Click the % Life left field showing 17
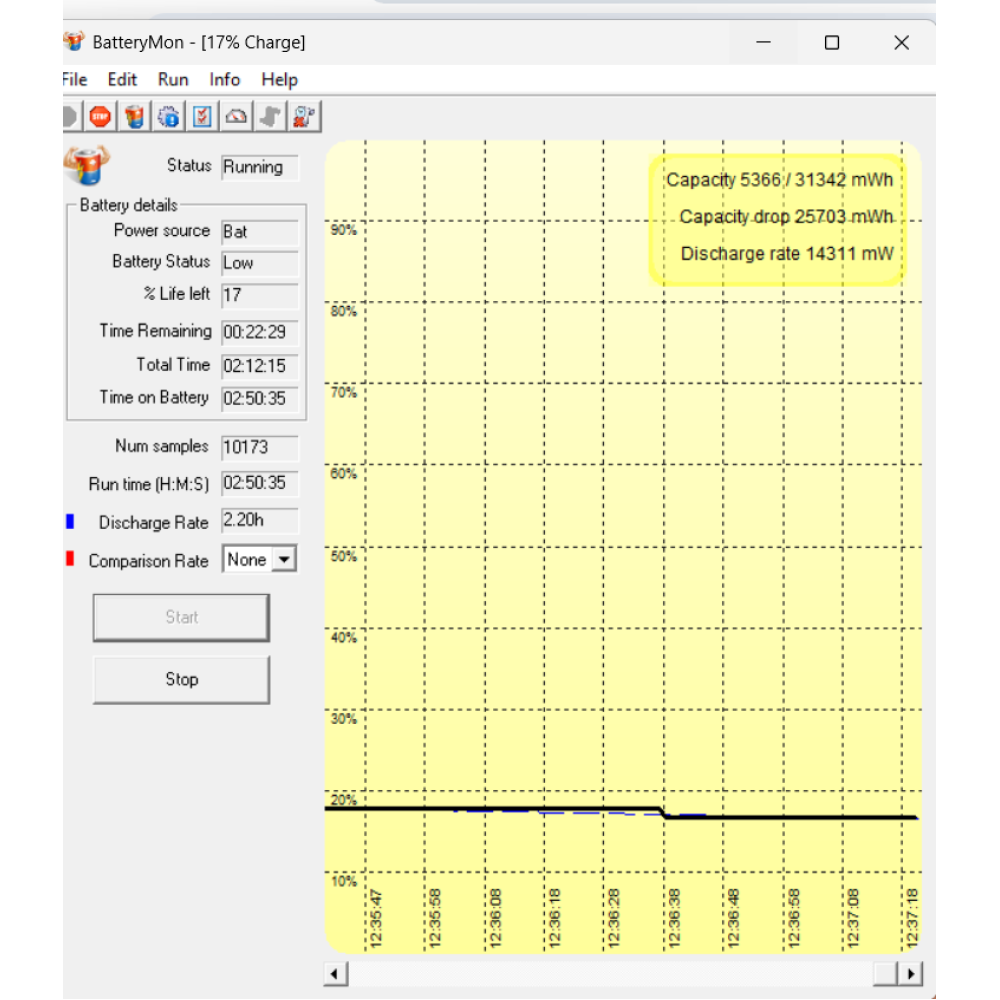This screenshot has height=1000, width=1000. pyautogui.click(x=260, y=295)
